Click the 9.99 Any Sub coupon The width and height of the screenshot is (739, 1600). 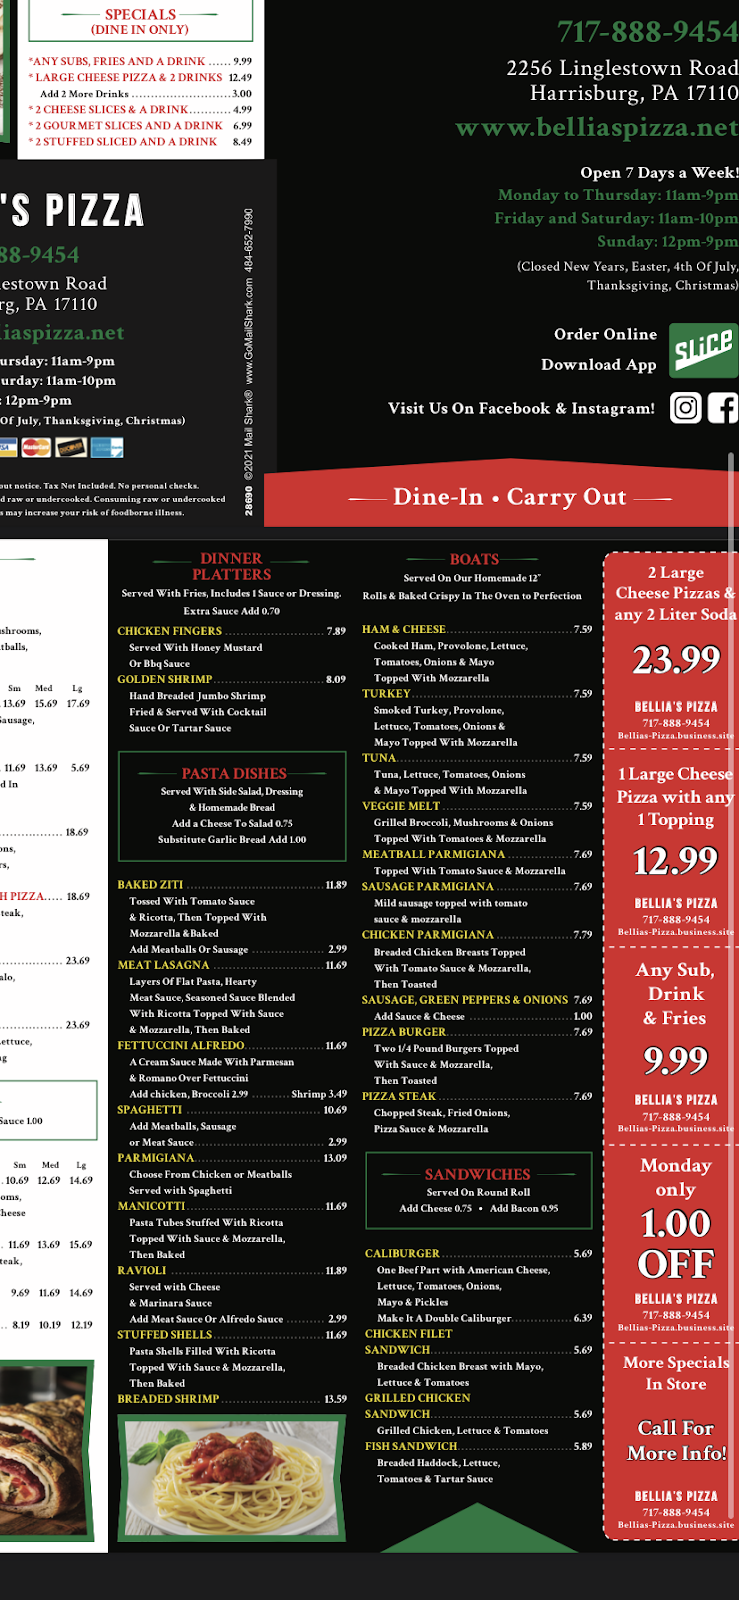pyautogui.click(x=675, y=1043)
